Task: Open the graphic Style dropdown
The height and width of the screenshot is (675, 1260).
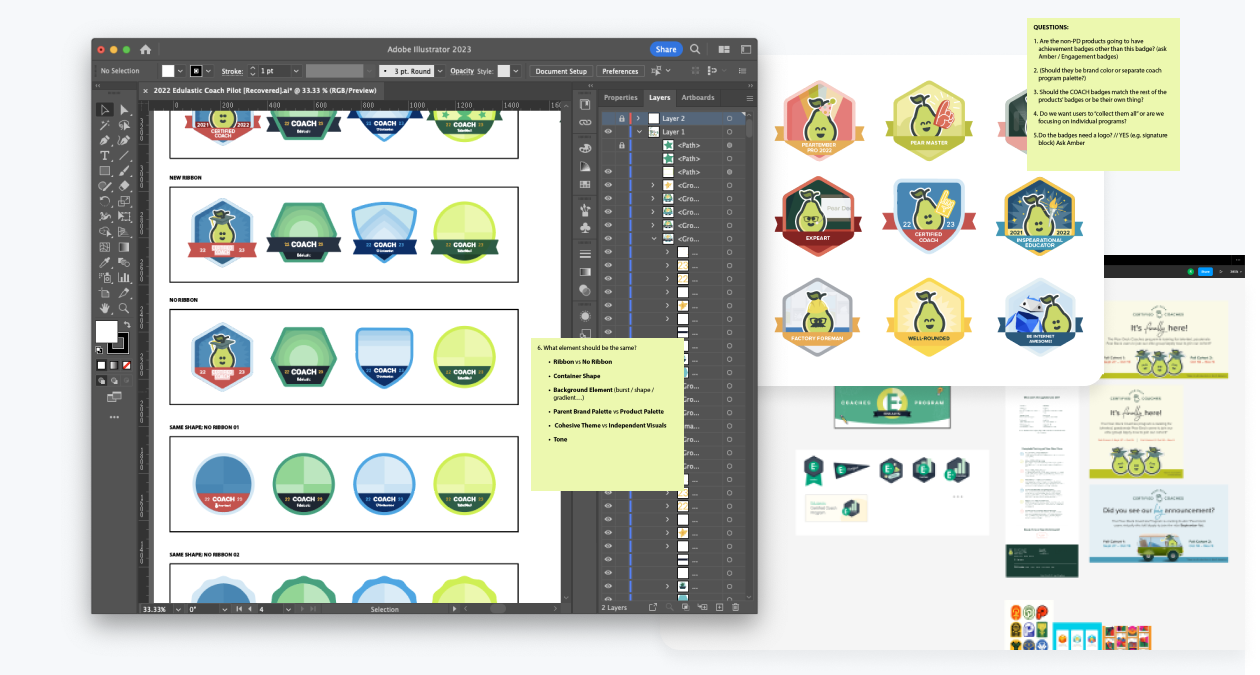Action: pos(516,71)
